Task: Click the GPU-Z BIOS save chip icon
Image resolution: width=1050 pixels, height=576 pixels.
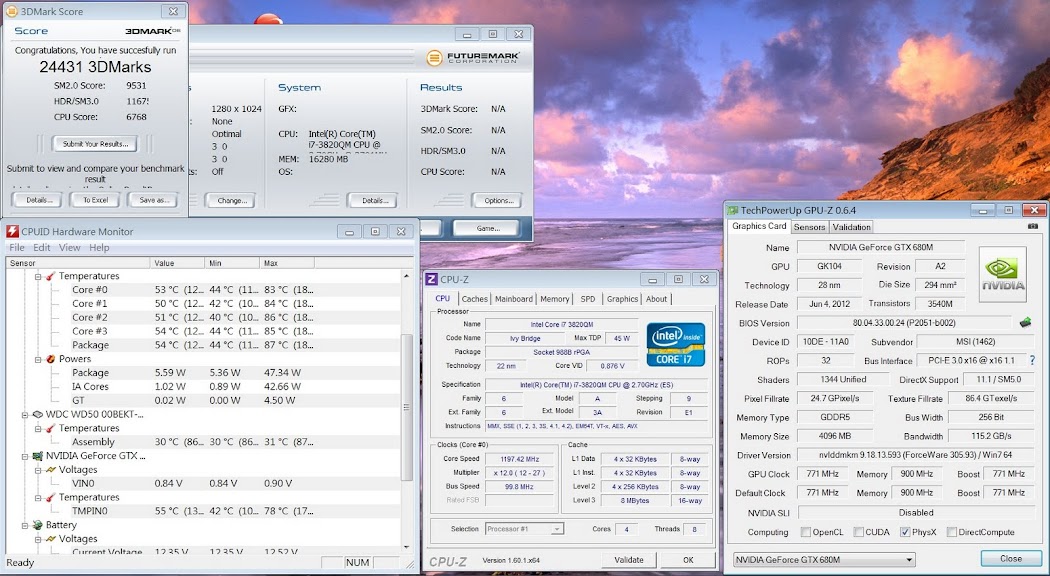Action: [x=1025, y=322]
